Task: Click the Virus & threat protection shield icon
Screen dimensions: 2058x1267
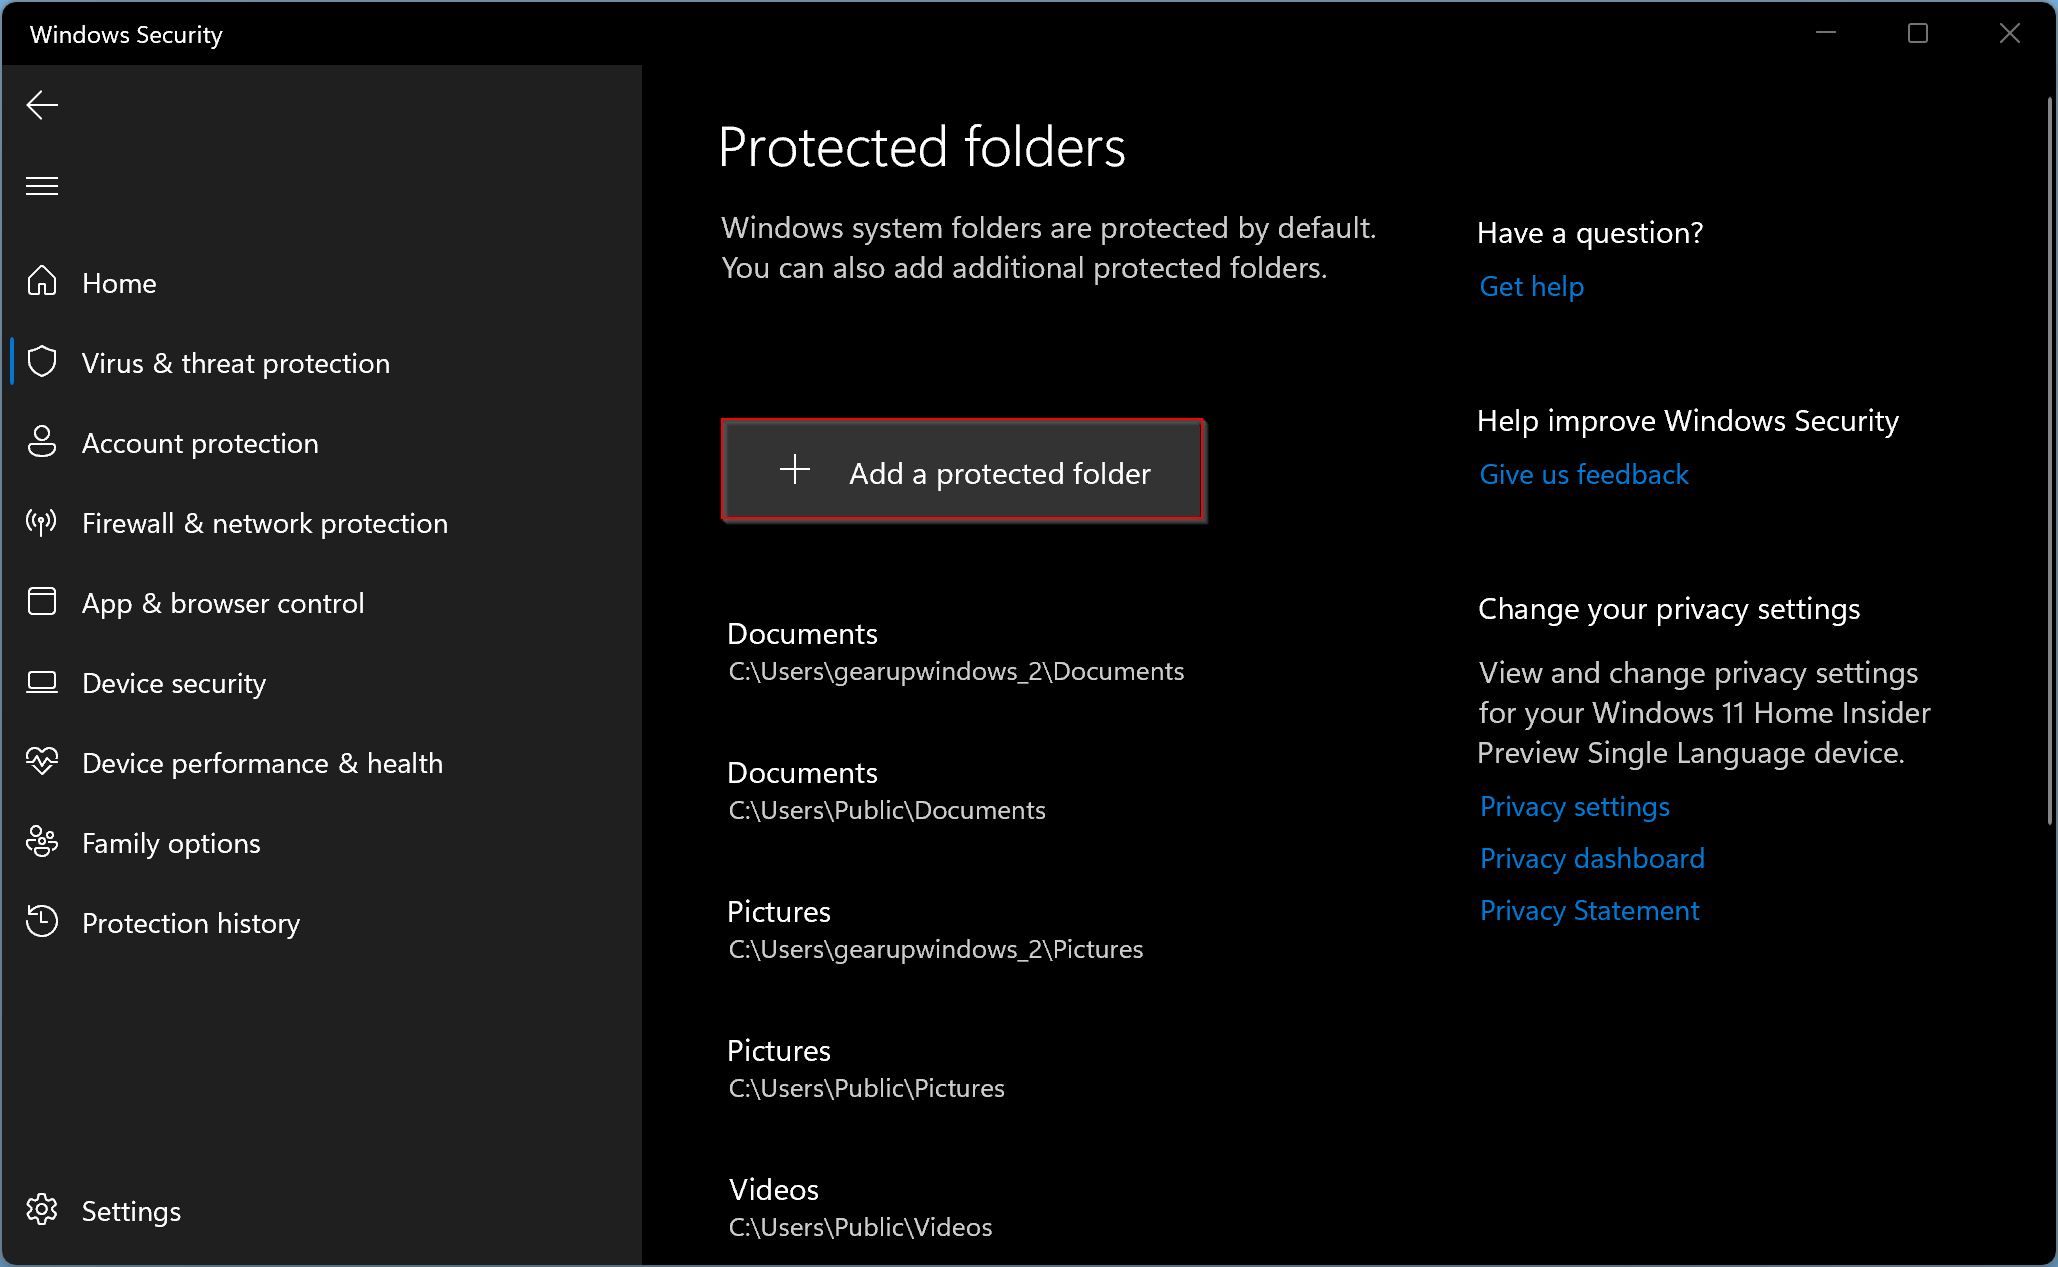Action: tap(42, 361)
